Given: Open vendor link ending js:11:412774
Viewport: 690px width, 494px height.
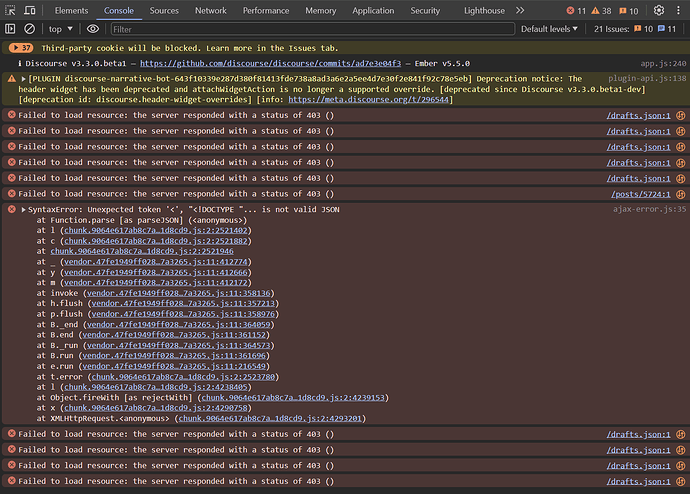Looking at the screenshot, I should tap(156, 262).
